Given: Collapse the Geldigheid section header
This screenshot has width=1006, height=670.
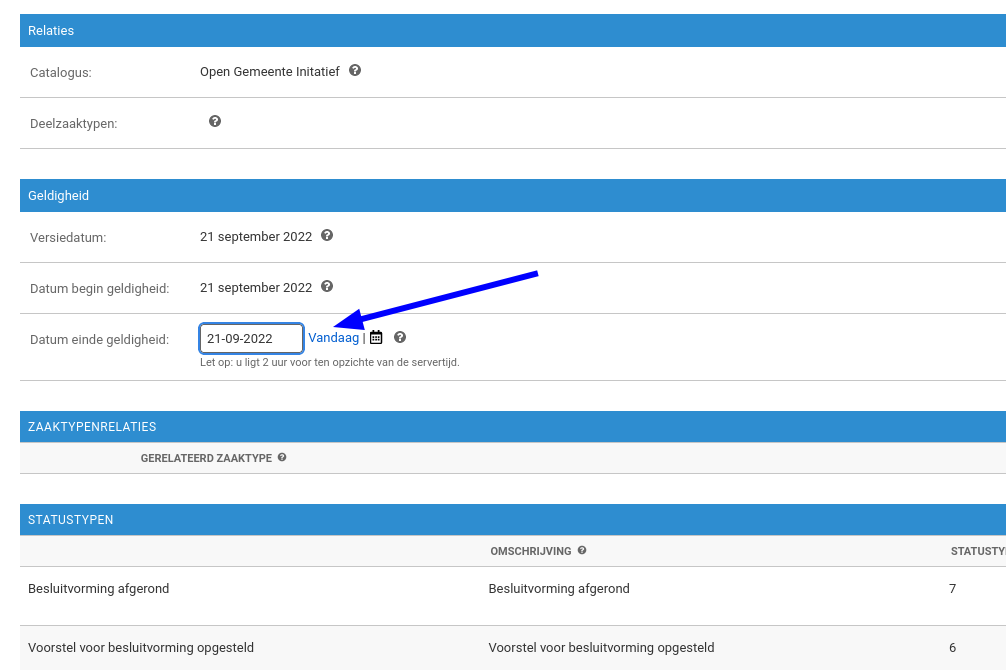Looking at the screenshot, I should pos(58,195).
